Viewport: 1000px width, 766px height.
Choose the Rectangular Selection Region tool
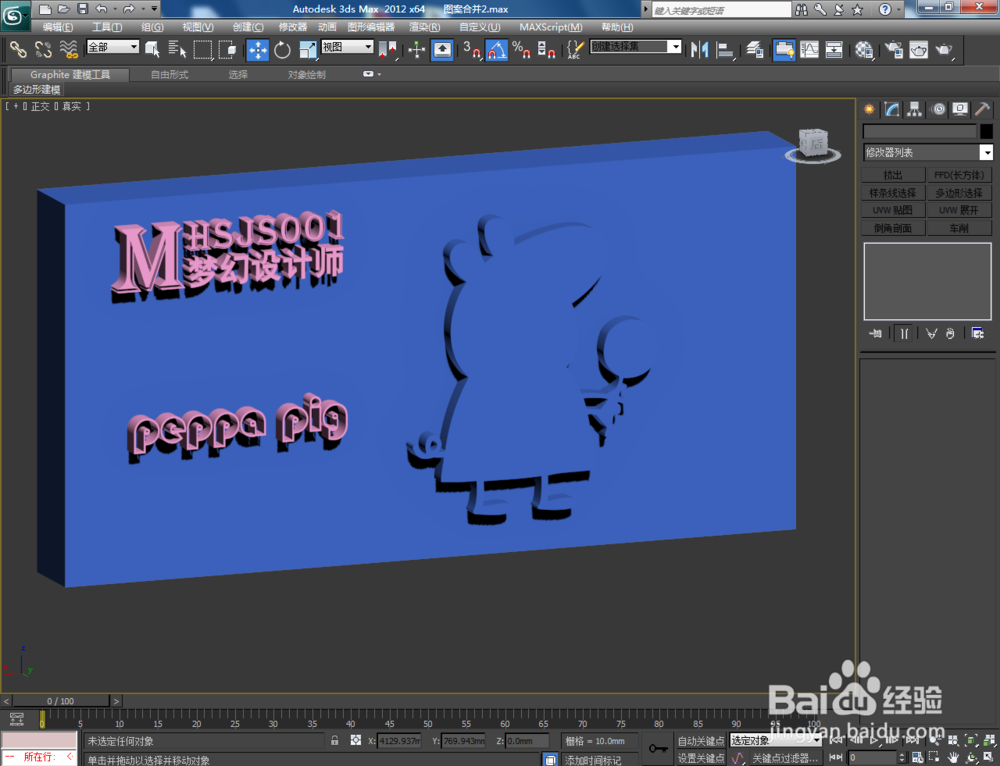coord(203,49)
